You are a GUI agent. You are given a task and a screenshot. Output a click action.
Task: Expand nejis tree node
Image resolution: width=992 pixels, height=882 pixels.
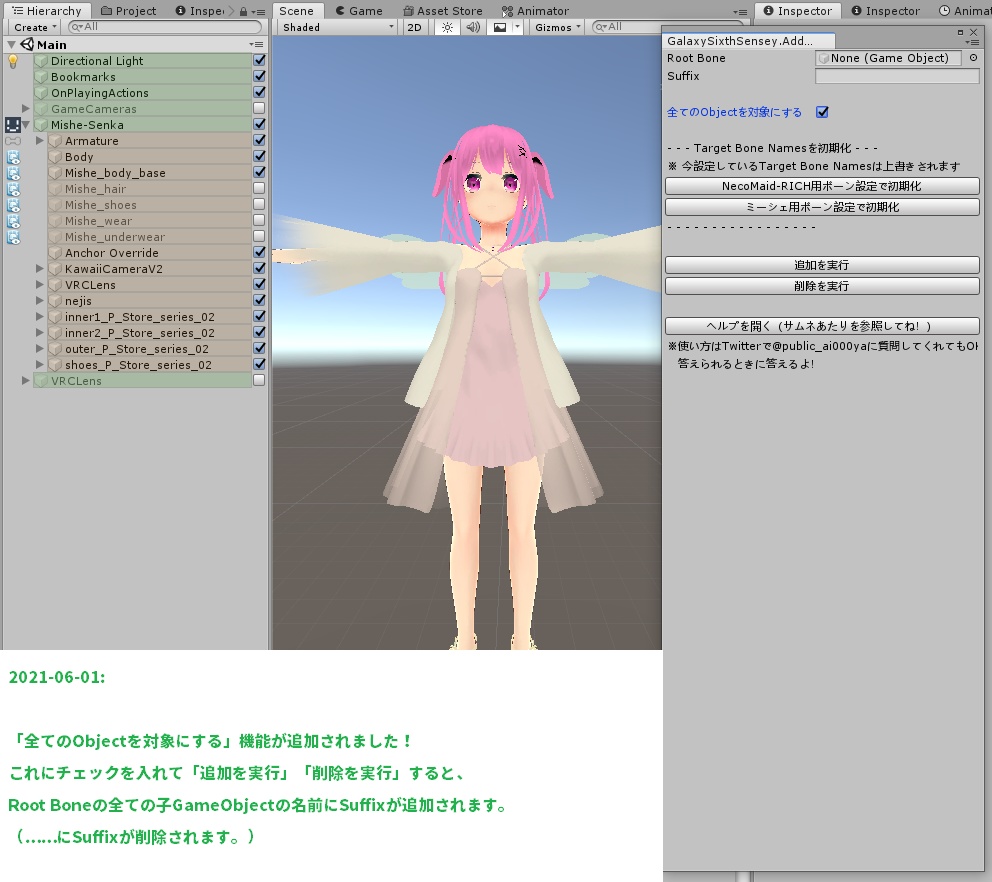click(40, 301)
